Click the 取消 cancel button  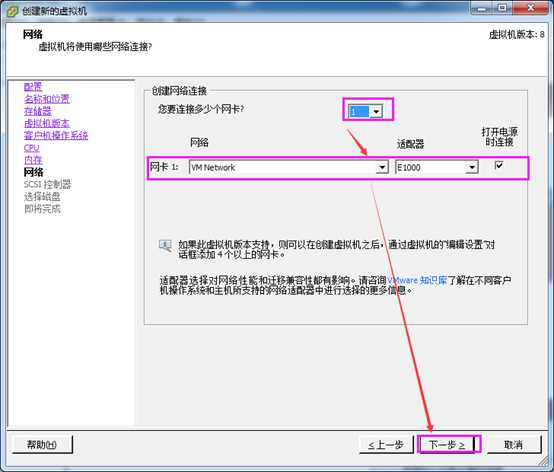[514, 444]
